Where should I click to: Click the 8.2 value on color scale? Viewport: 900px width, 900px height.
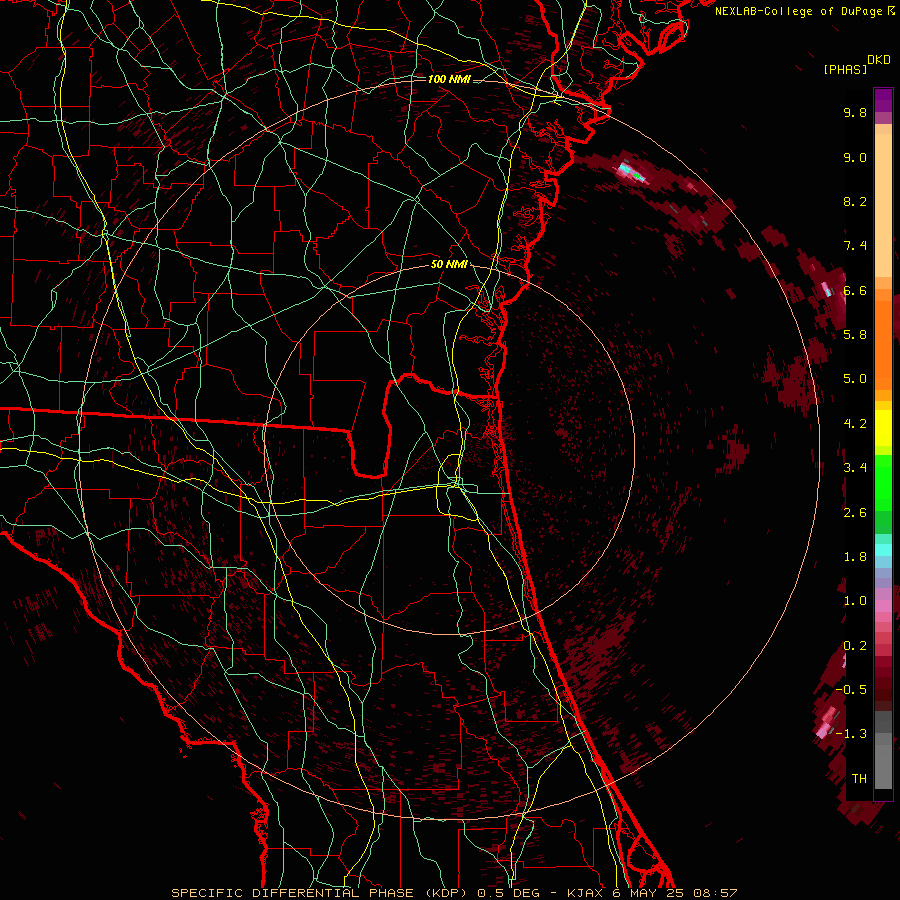(855, 201)
